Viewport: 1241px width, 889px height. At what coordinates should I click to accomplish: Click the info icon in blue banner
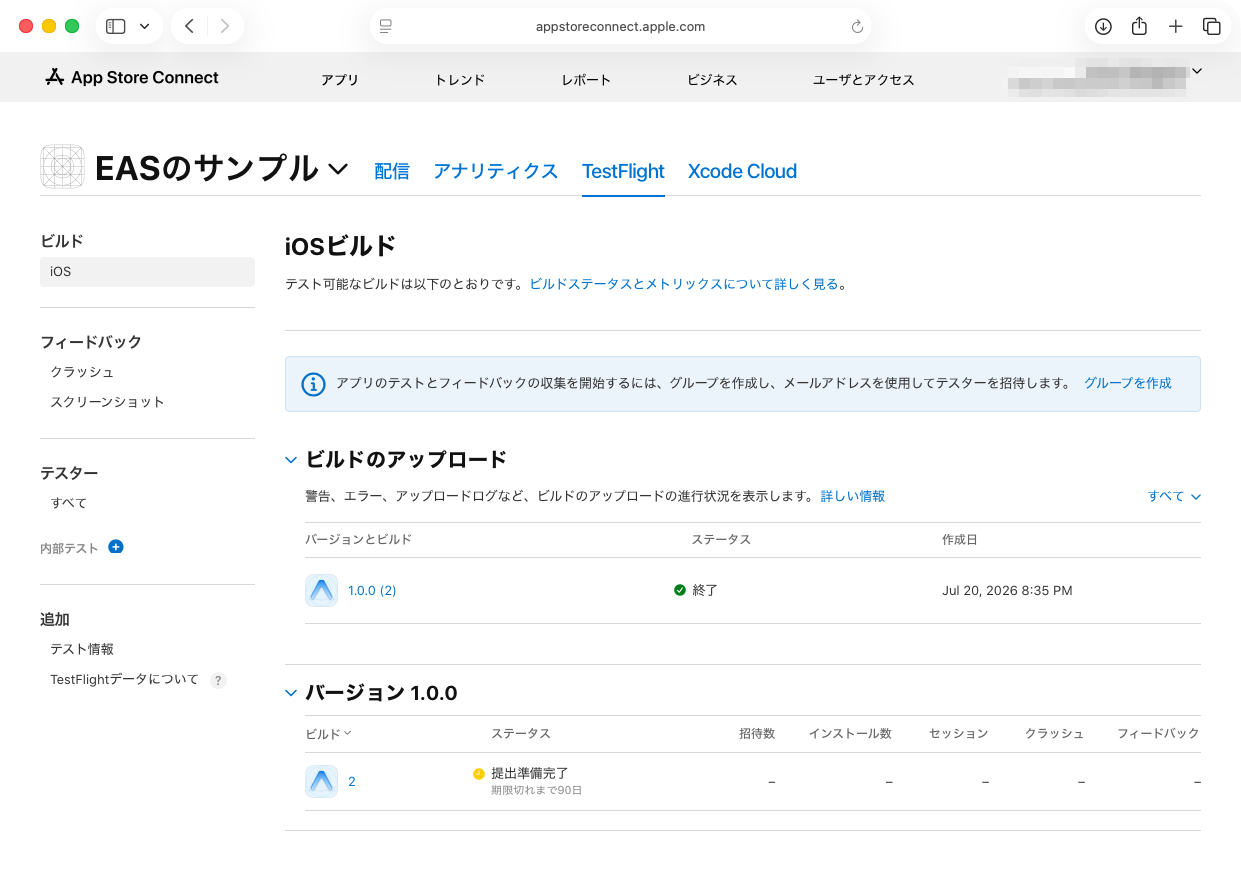click(314, 384)
